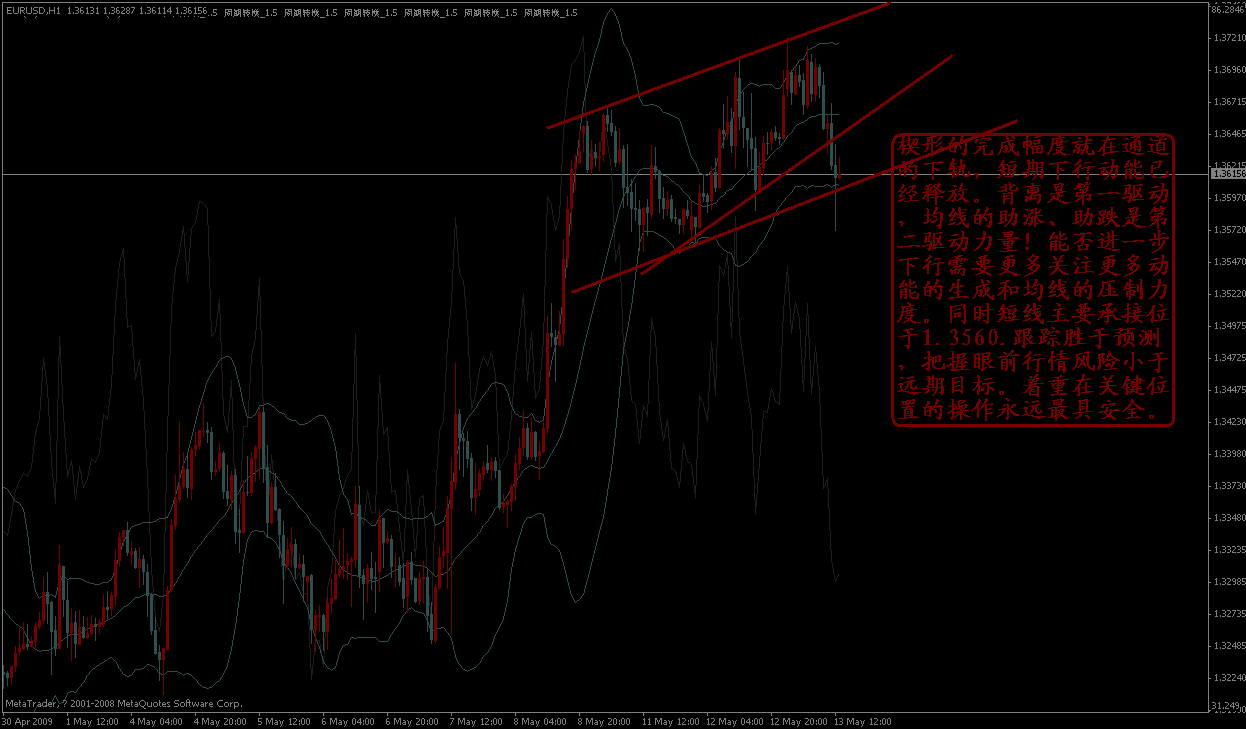Select the 1.36960 price axis label
Image resolution: width=1246 pixels, height=729 pixels.
[x=1228, y=70]
